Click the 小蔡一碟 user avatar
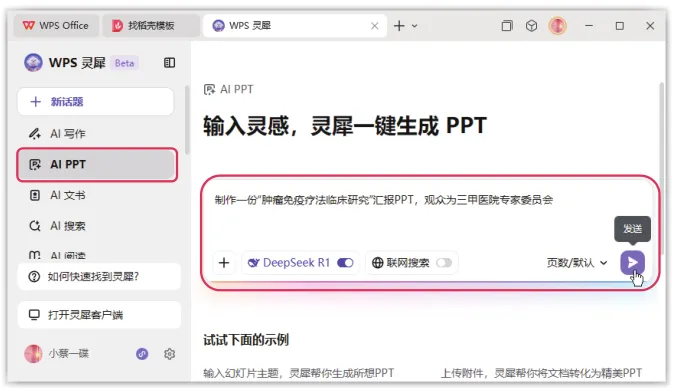This screenshot has height=388, width=676. point(33,354)
